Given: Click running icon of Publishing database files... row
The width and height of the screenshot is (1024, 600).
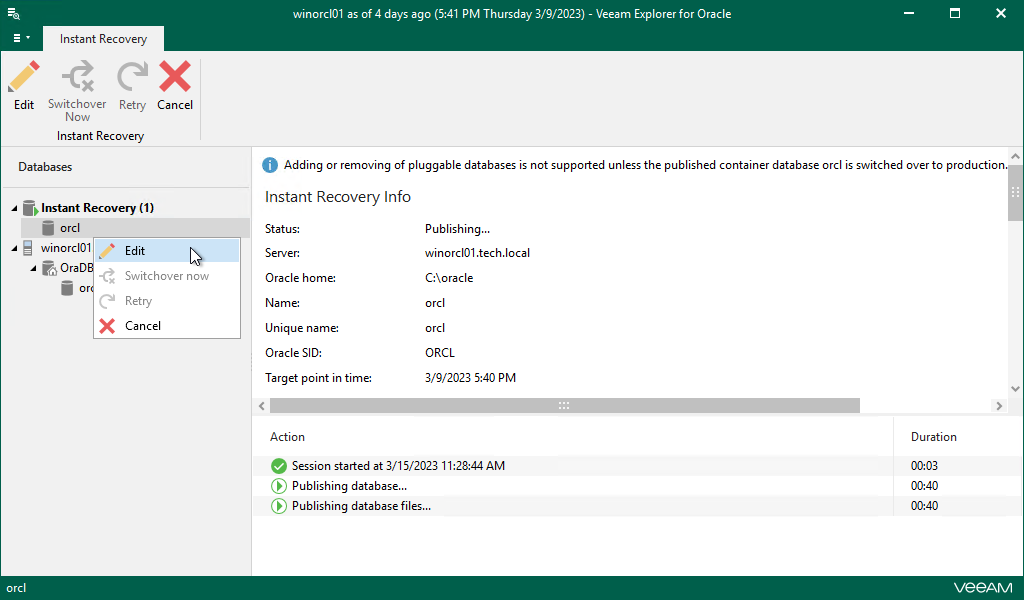Looking at the screenshot, I should click(x=279, y=506).
